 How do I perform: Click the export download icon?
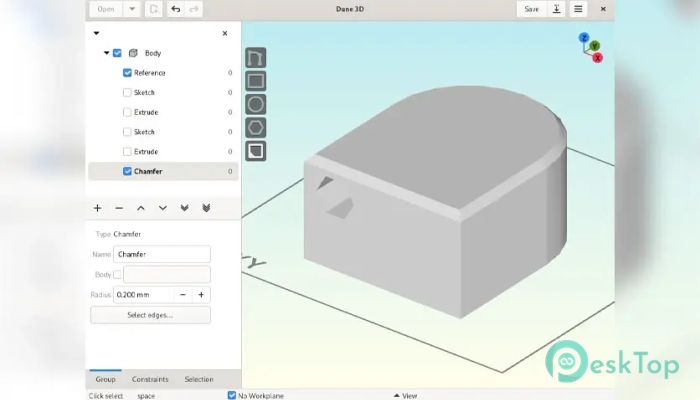click(x=556, y=9)
